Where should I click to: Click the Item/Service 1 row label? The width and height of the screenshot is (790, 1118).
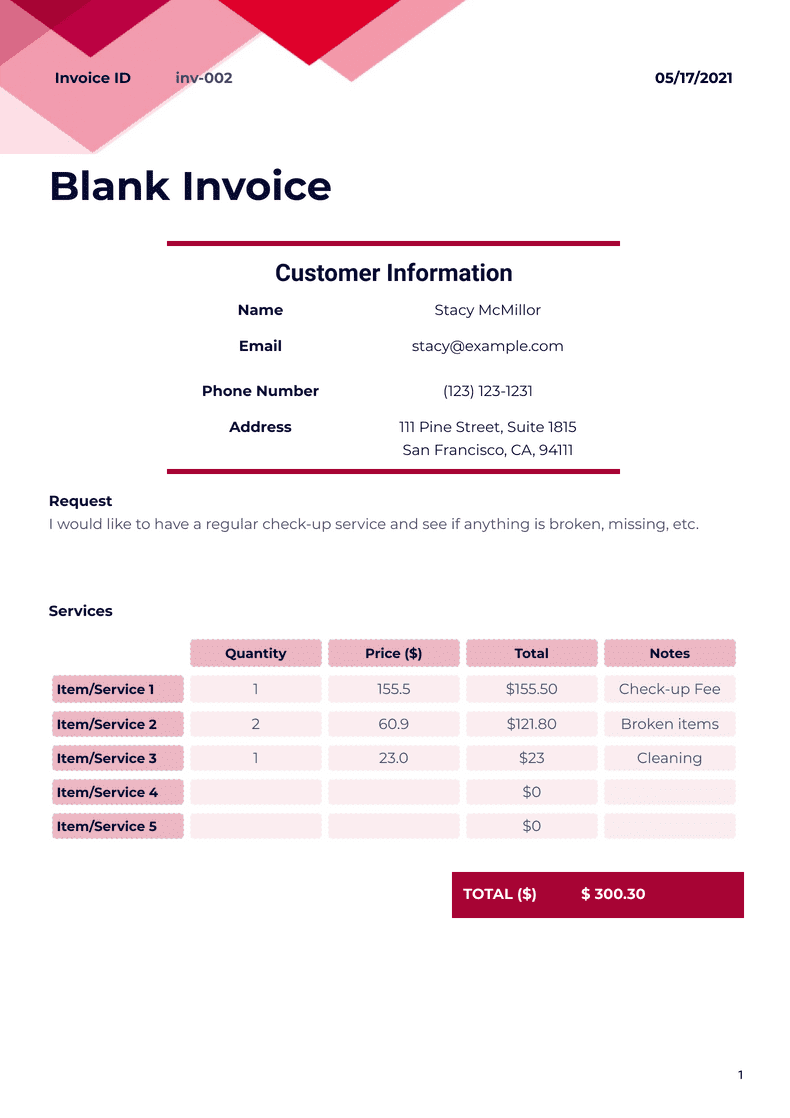(x=118, y=689)
